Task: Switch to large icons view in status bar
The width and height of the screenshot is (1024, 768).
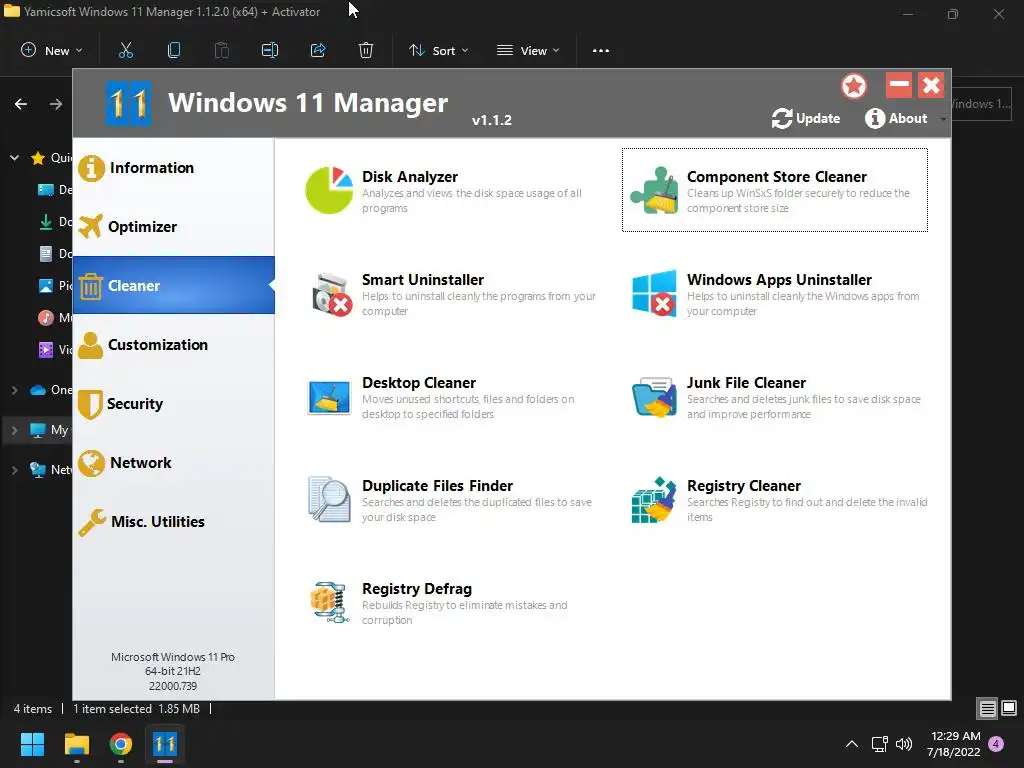Action: tap(1009, 708)
